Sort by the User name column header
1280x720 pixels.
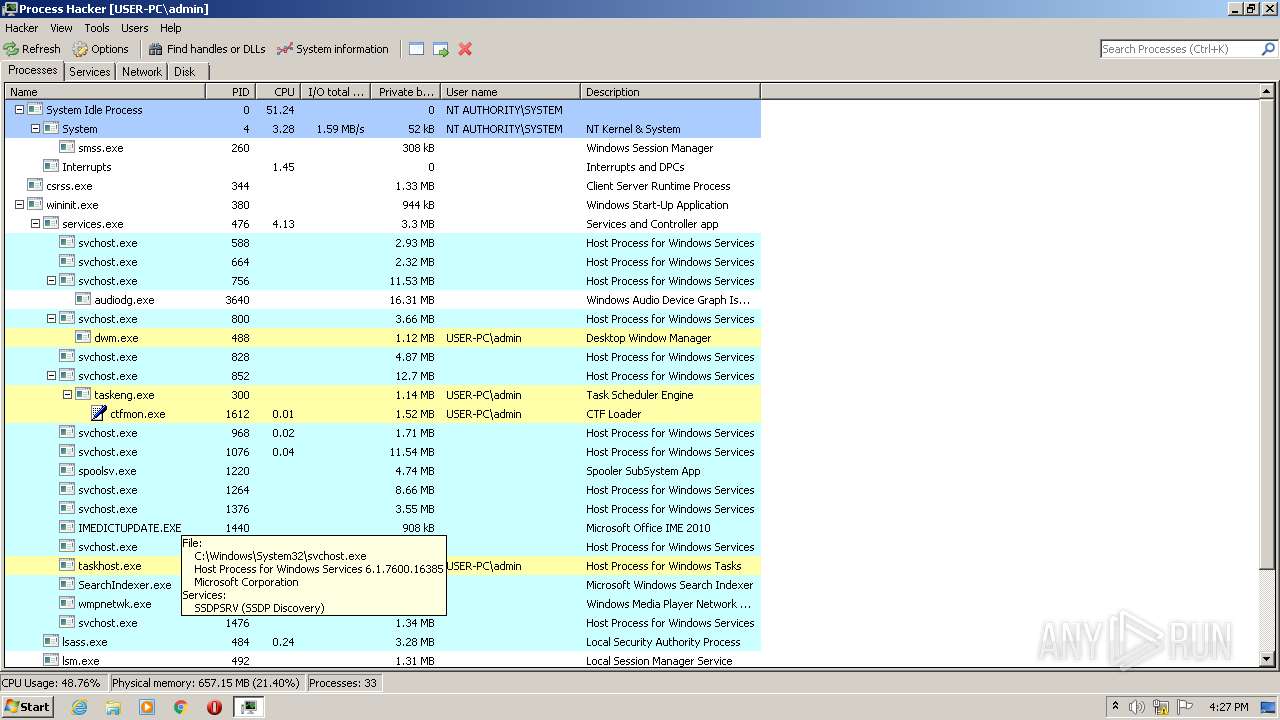click(x=510, y=92)
